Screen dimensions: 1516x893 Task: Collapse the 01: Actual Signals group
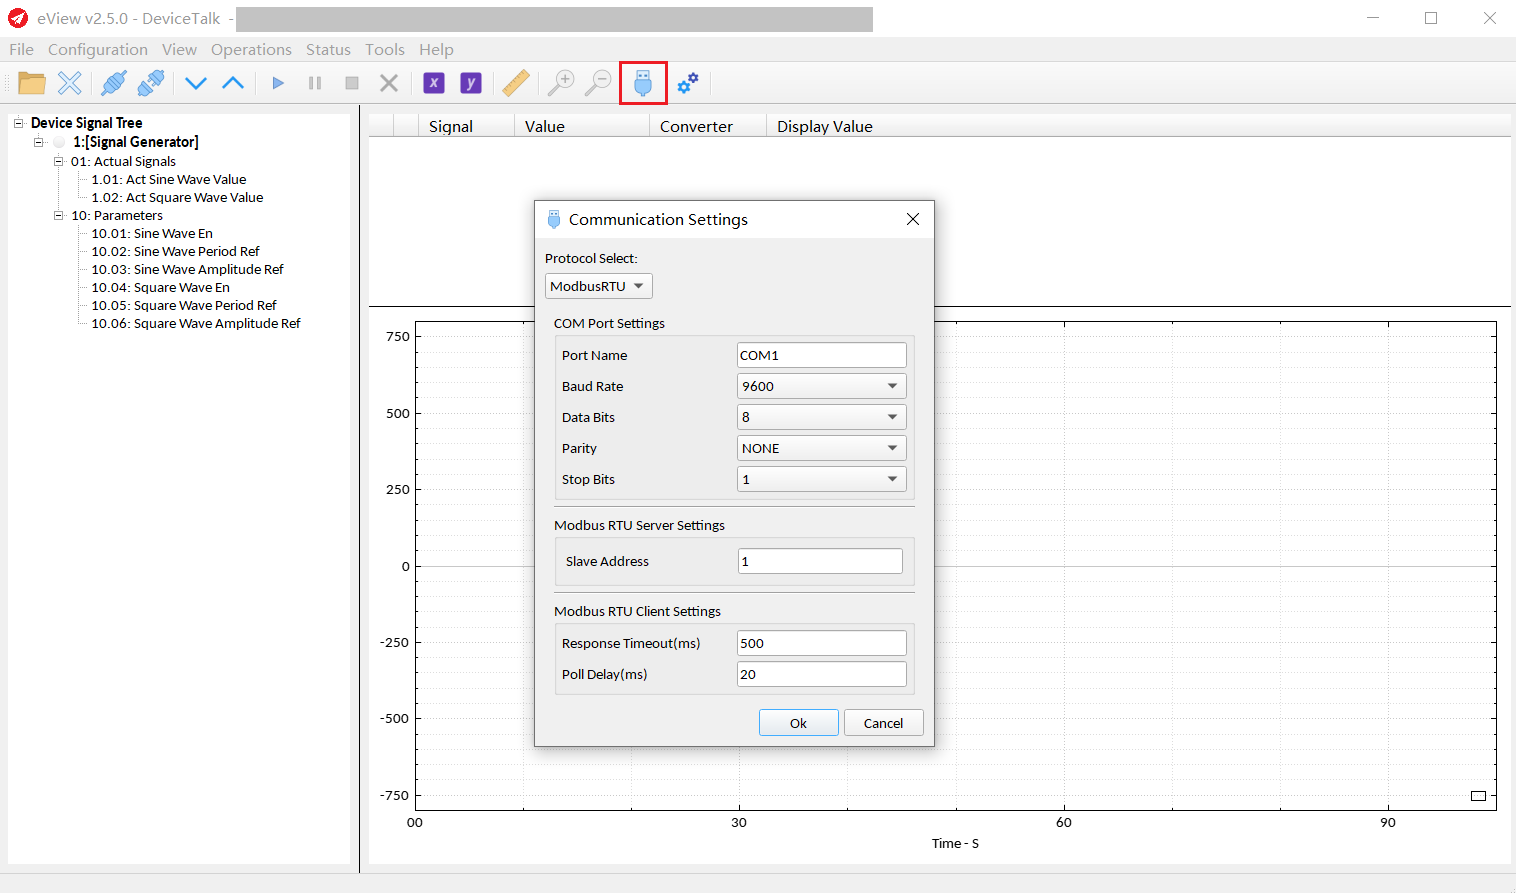(x=59, y=161)
